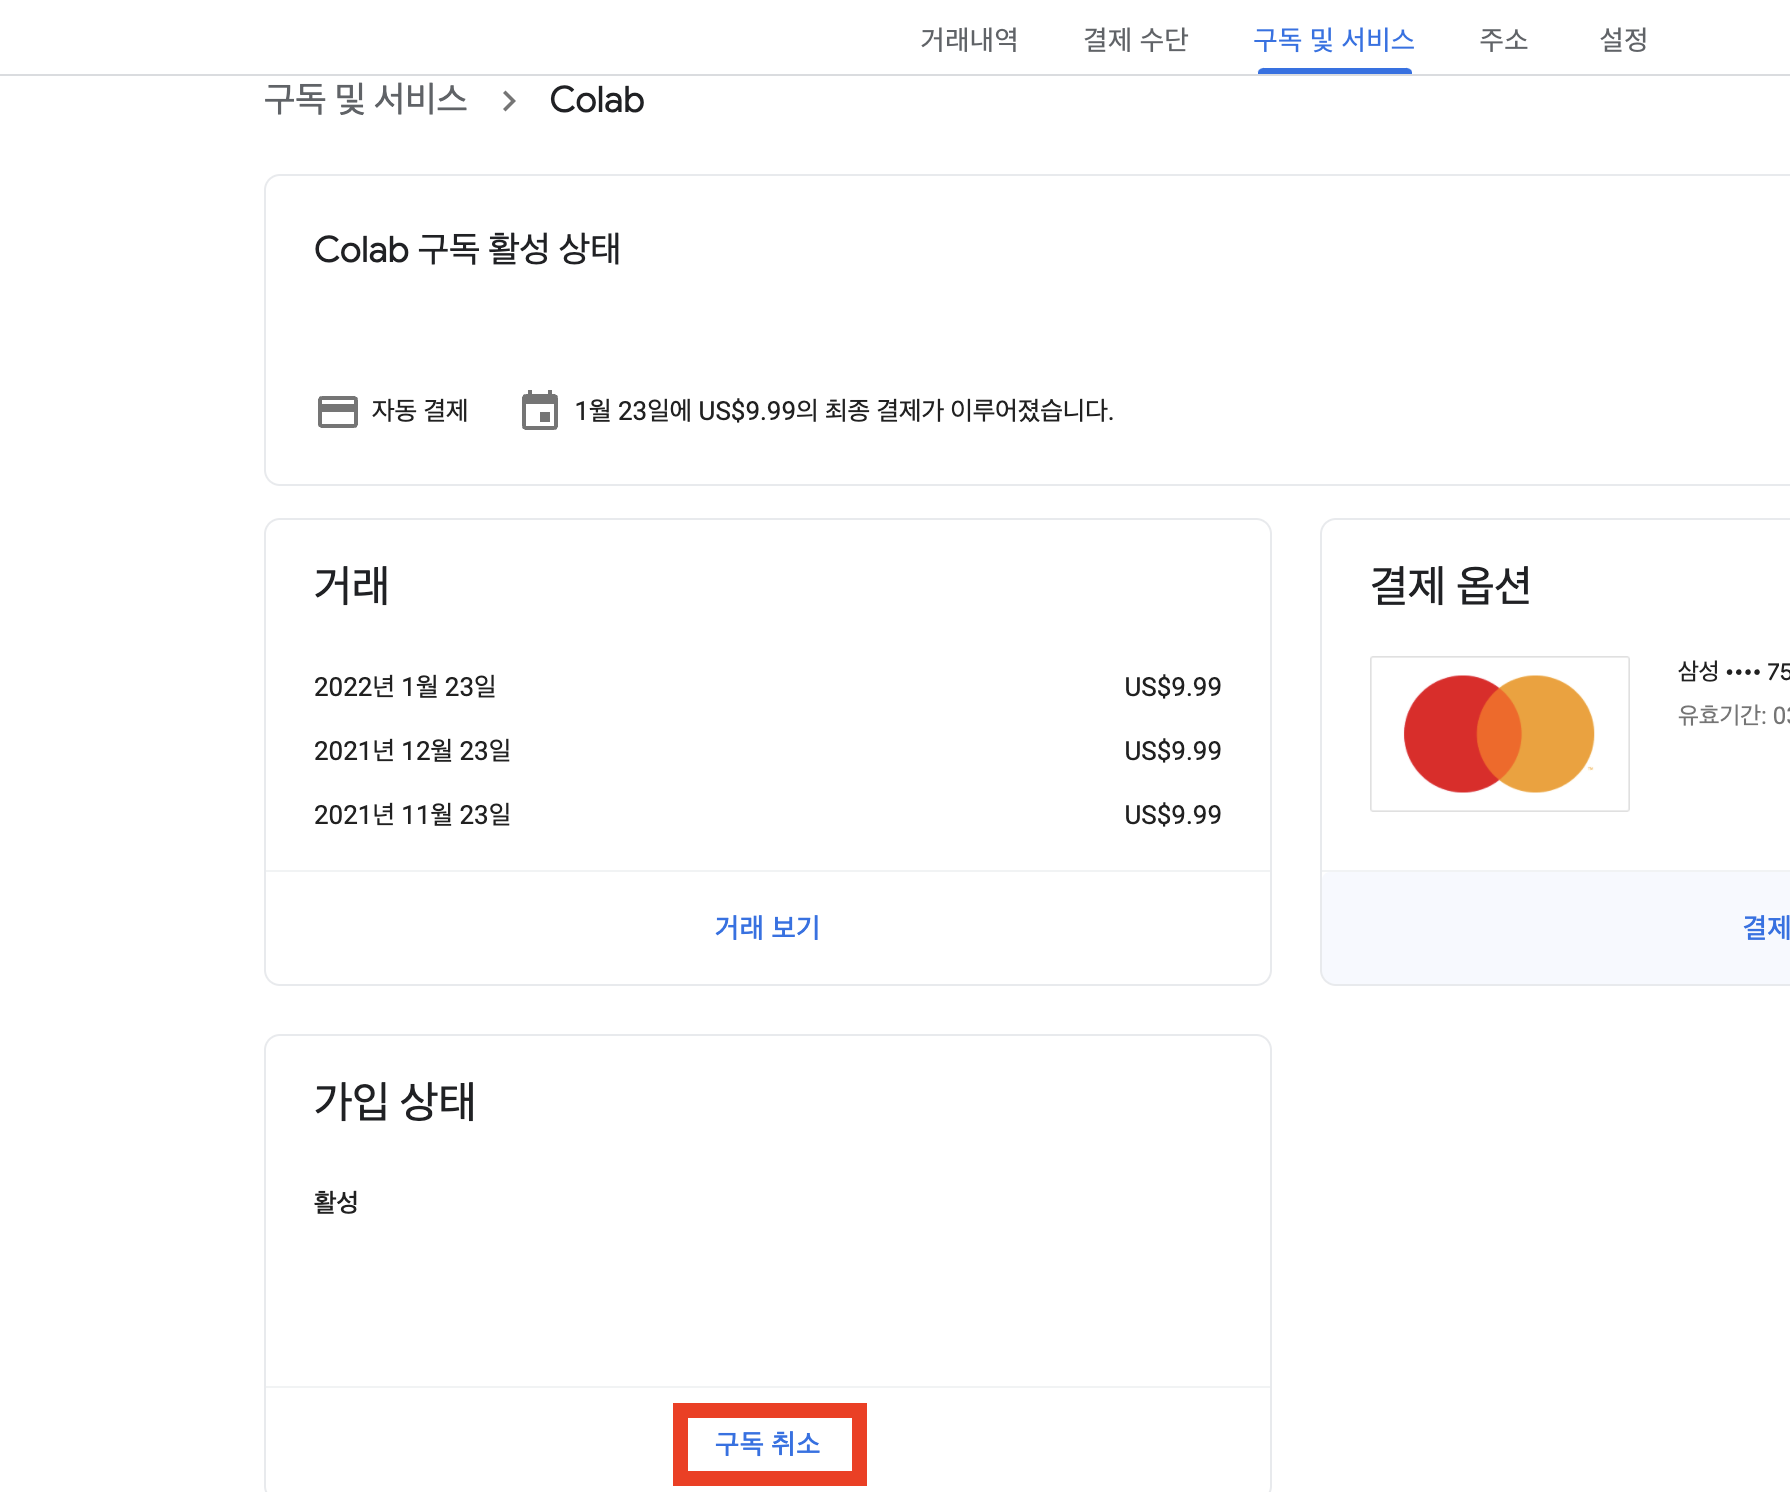Click 구독 및 서비스 in the breadcrumb
The image size is (1790, 1492).
(366, 99)
